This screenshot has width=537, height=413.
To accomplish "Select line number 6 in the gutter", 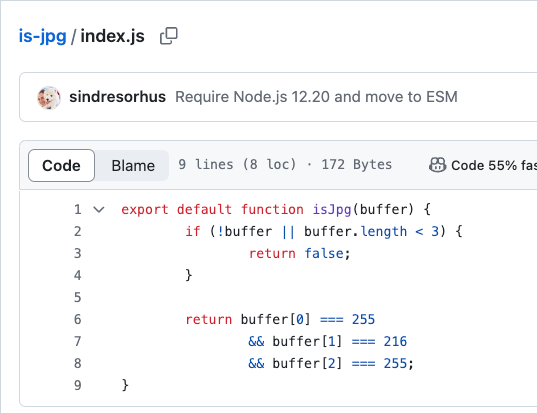I will (x=78, y=320).
